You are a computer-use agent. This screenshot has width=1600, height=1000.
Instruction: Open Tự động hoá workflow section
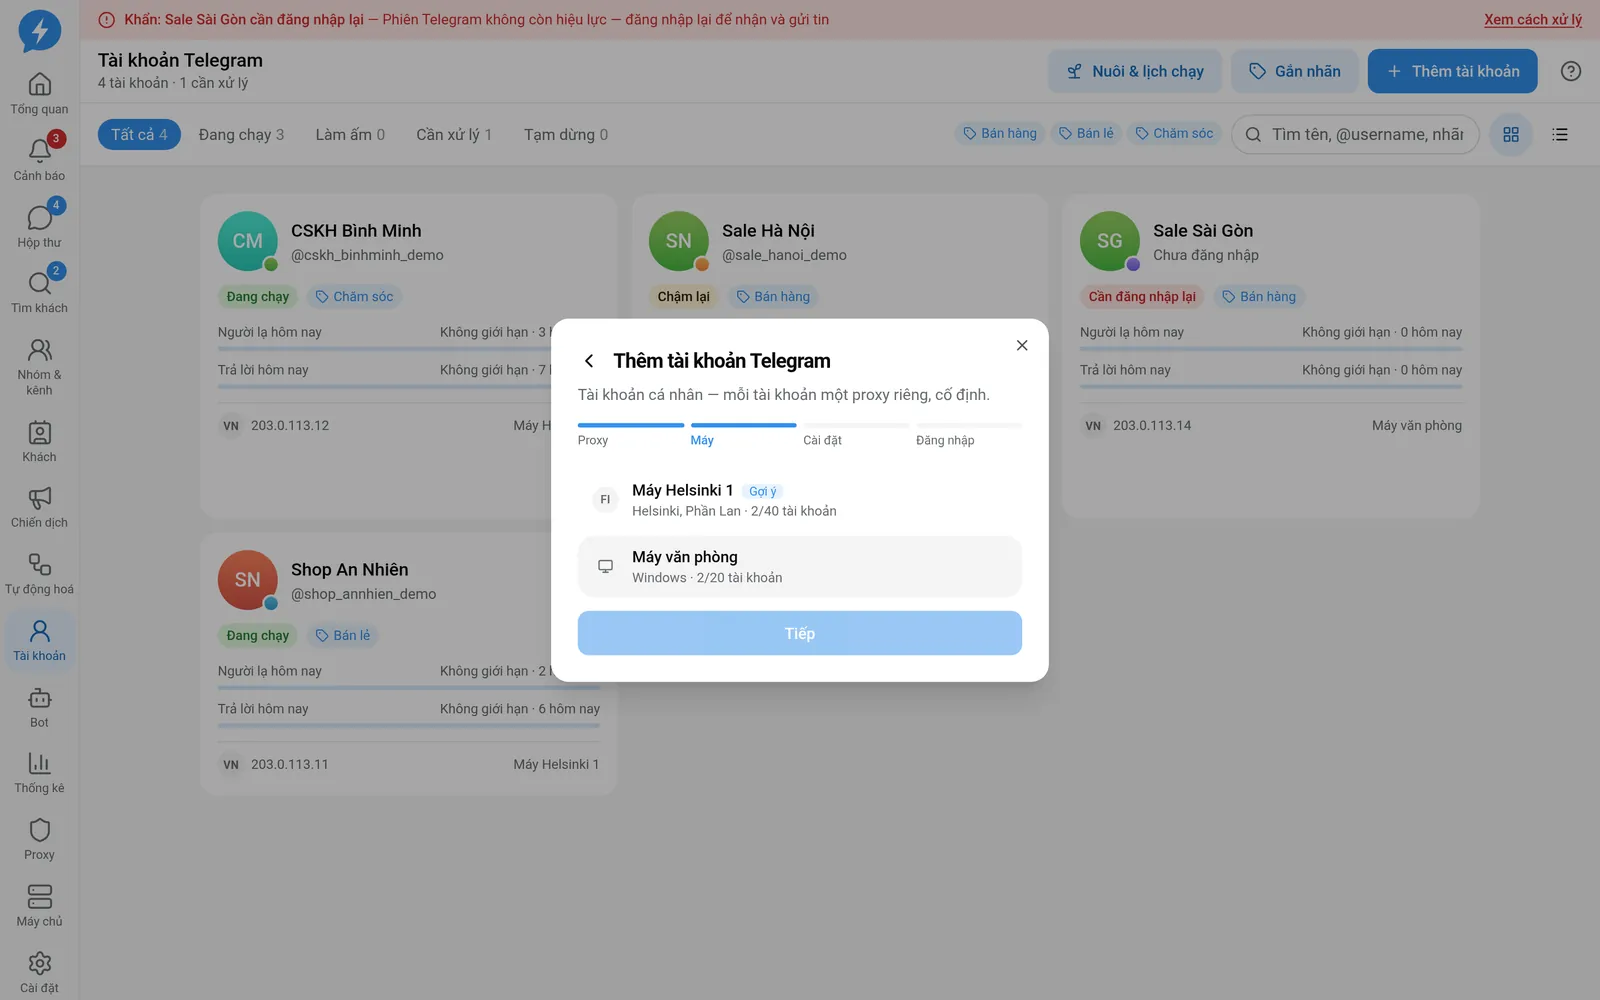(x=39, y=575)
